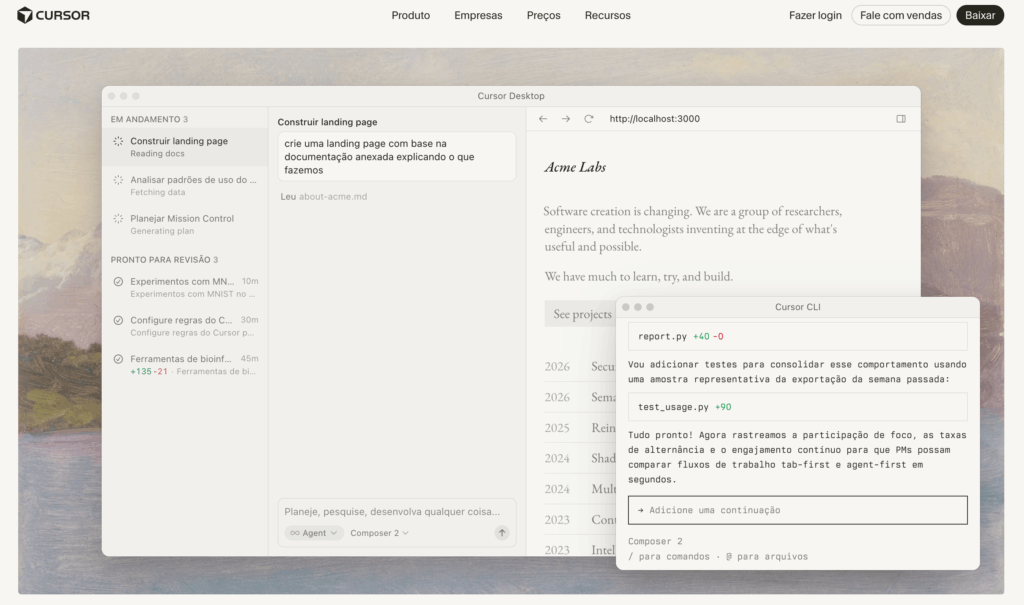Click the EM ANDAMENTO 3 section header

(x=149, y=119)
